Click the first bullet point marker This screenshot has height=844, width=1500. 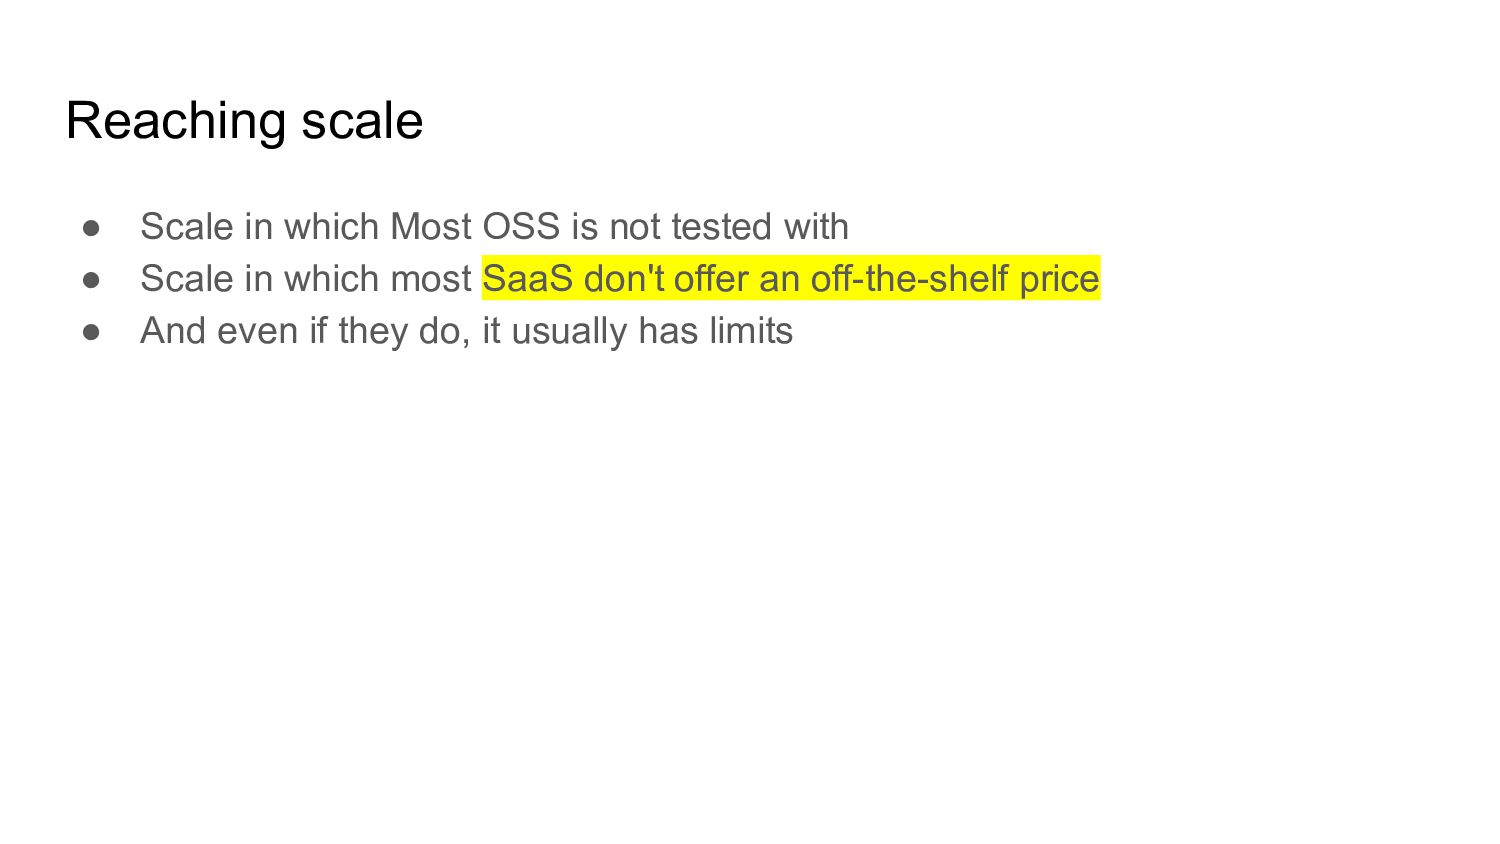[x=91, y=228]
